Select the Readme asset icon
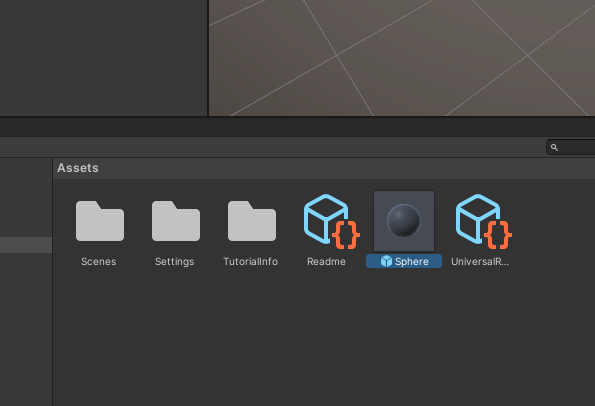The height and width of the screenshot is (406, 595). (x=331, y=221)
